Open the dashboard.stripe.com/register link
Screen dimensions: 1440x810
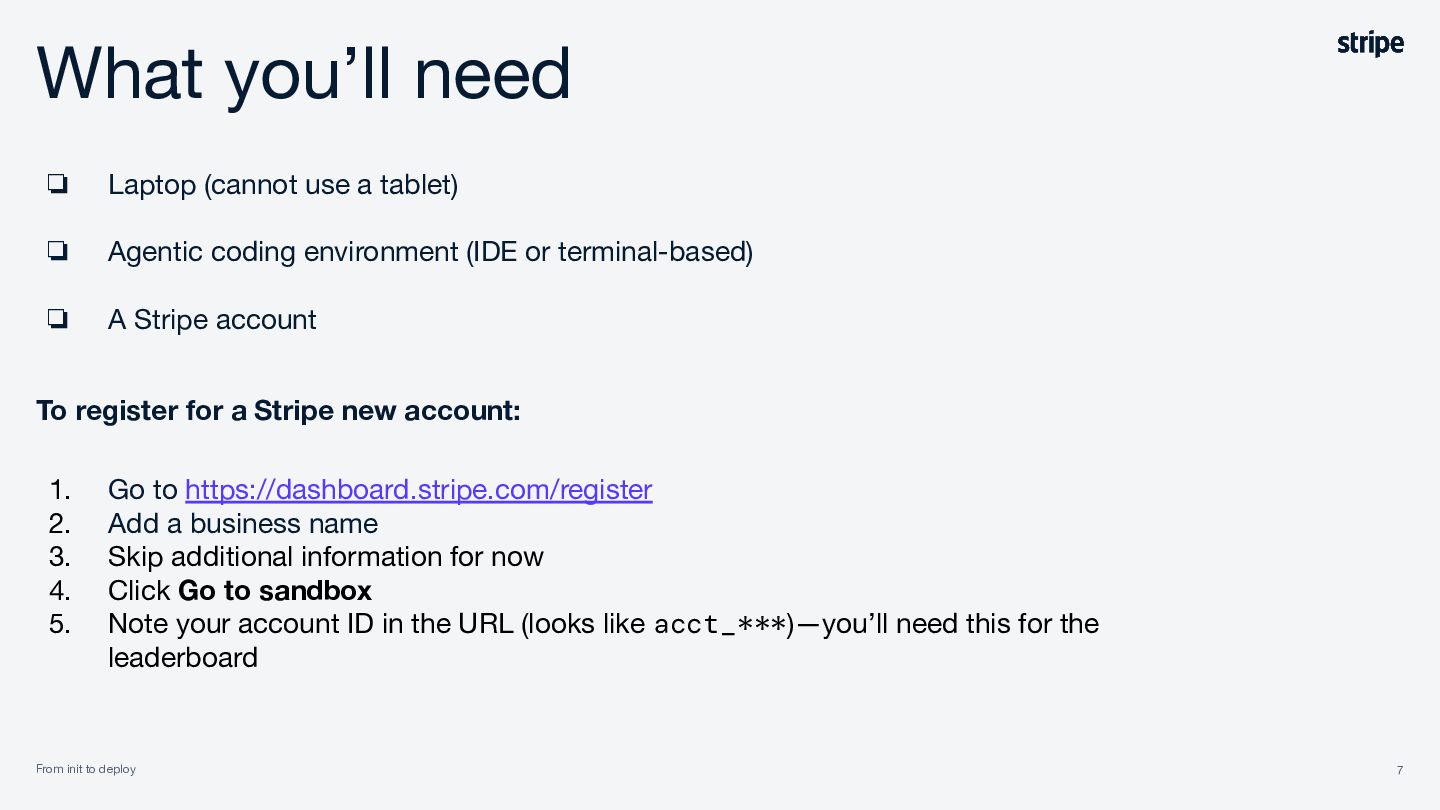point(419,489)
